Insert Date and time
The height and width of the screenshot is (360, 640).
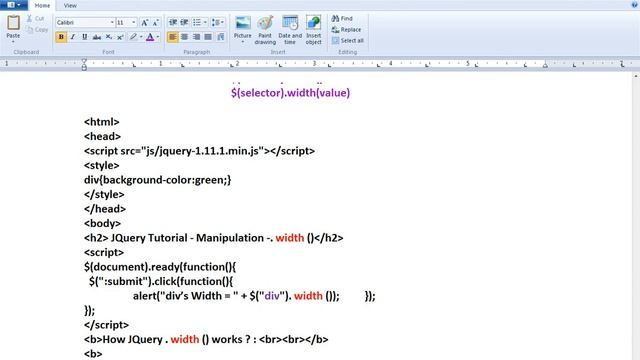click(x=290, y=30)
